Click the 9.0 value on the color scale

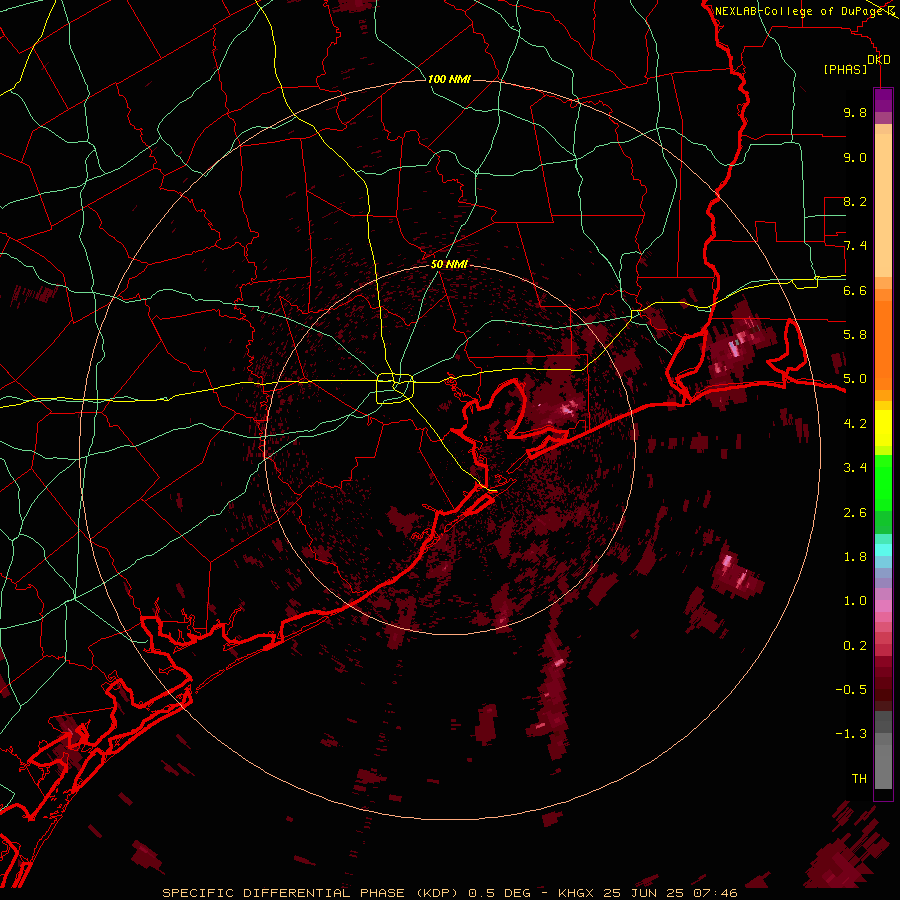pos(855,157)
